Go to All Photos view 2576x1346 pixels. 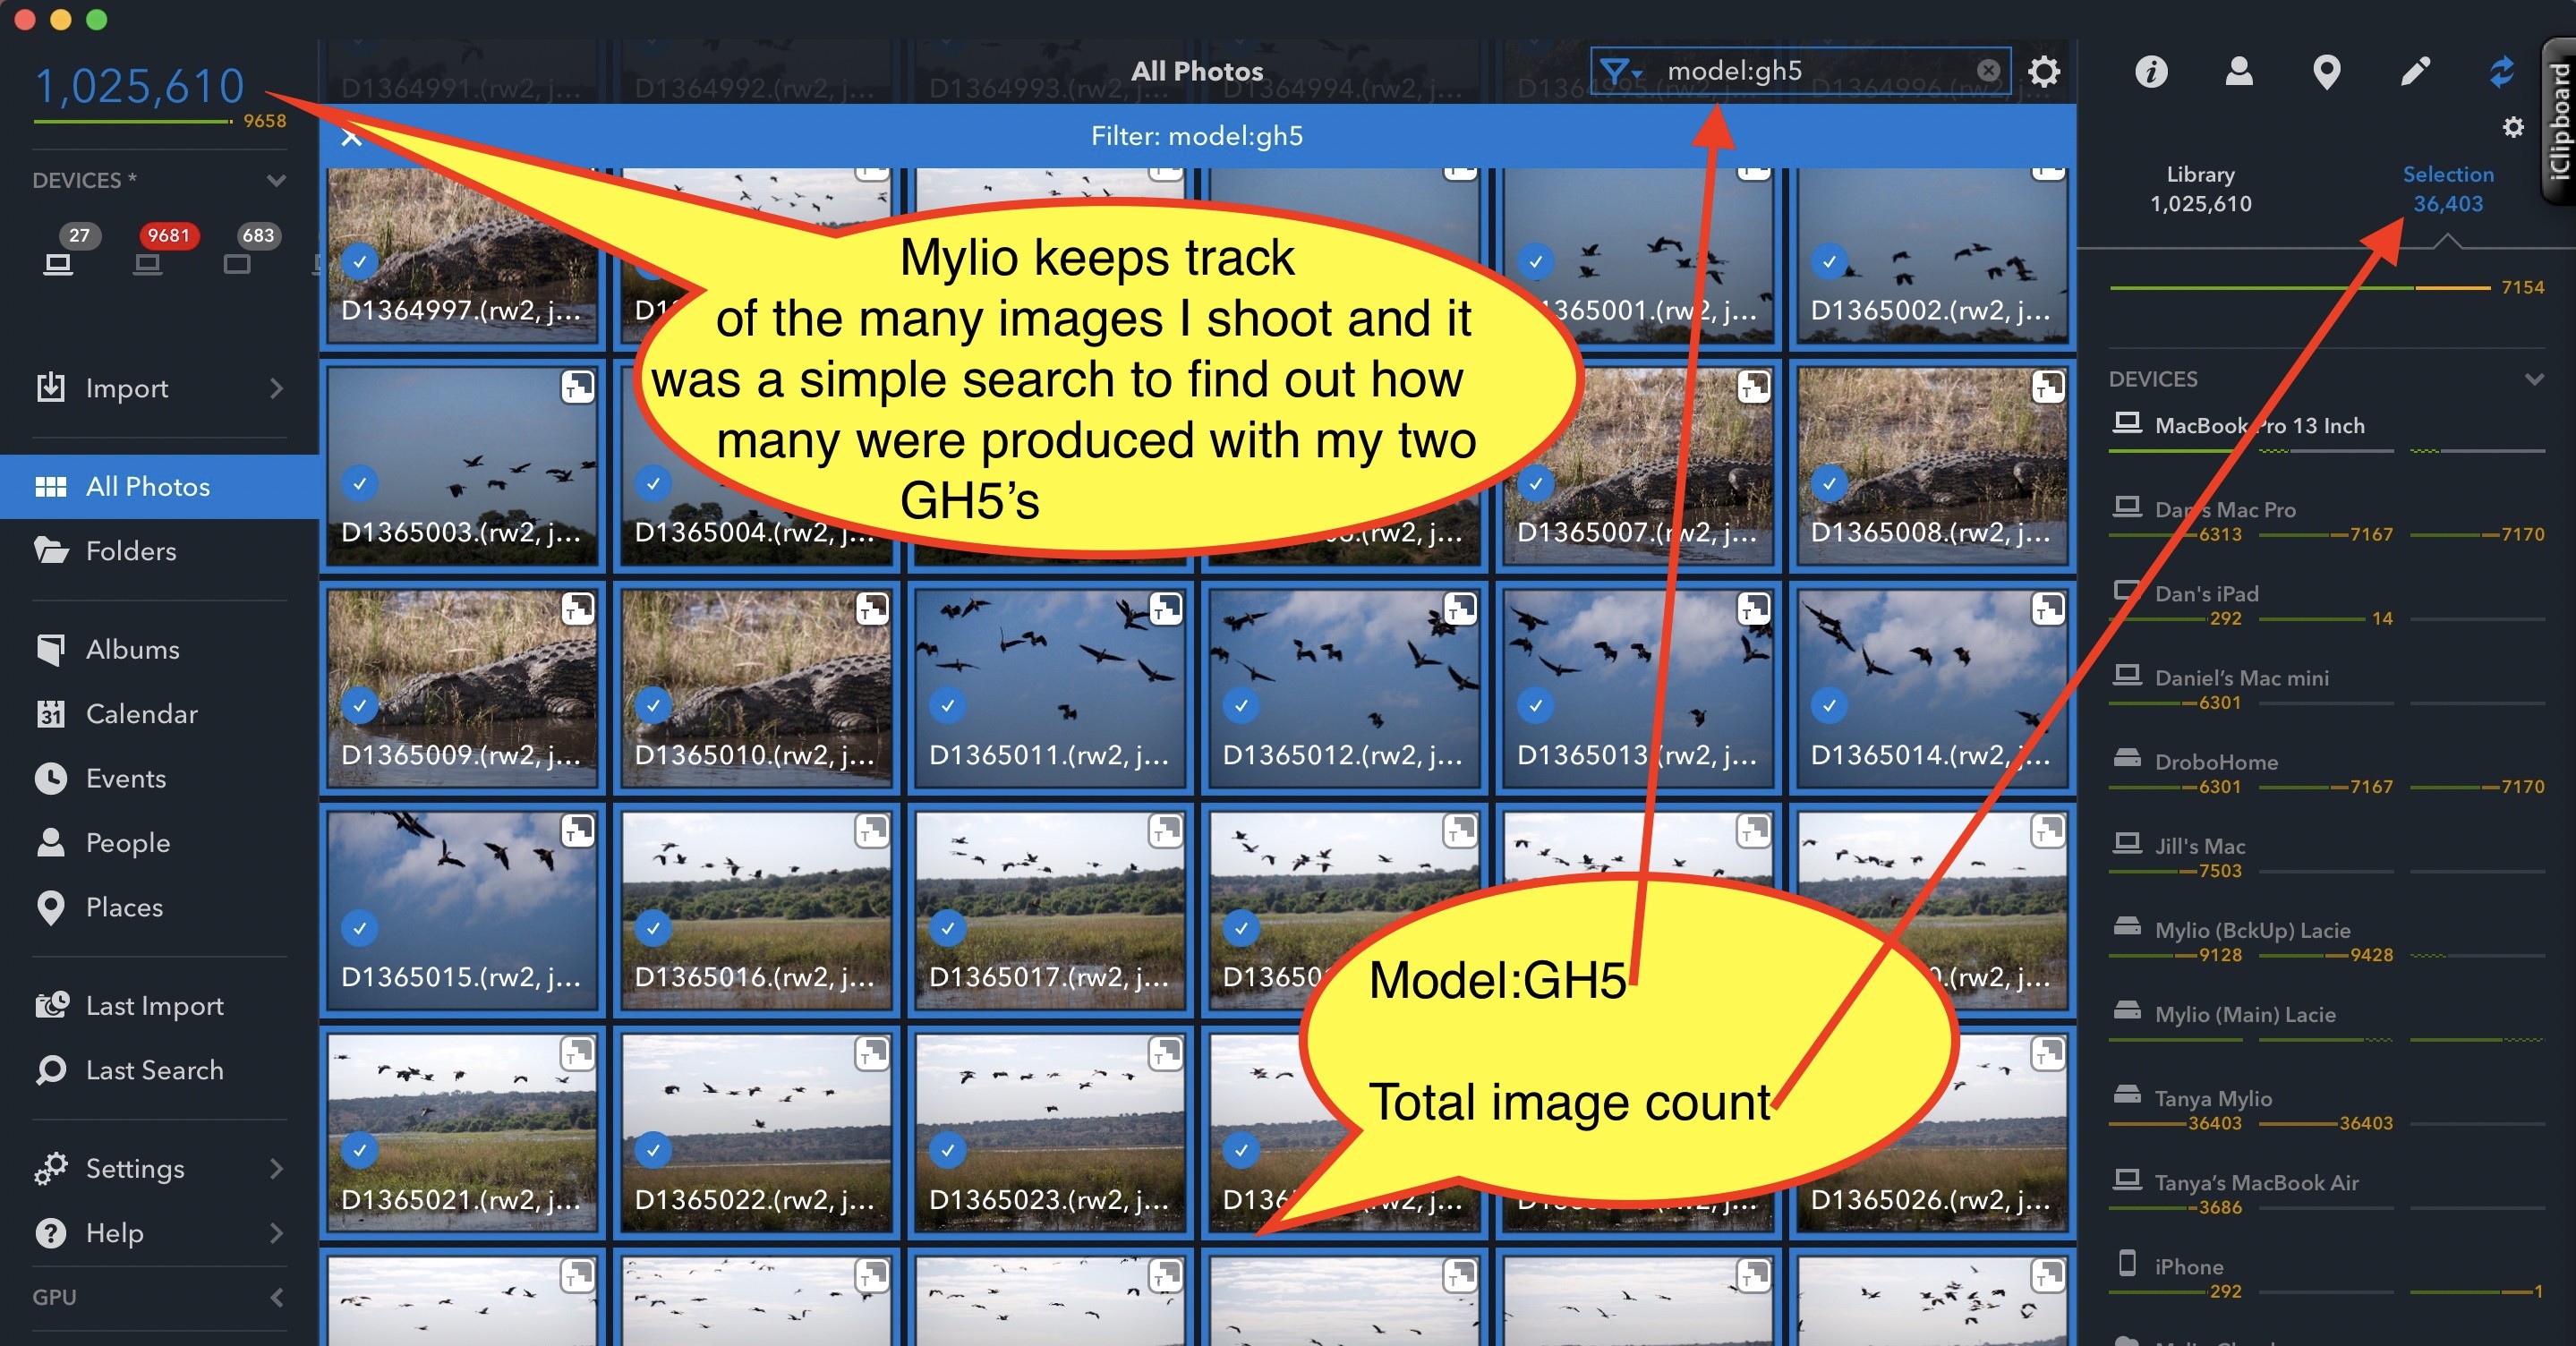click(159, 487)
